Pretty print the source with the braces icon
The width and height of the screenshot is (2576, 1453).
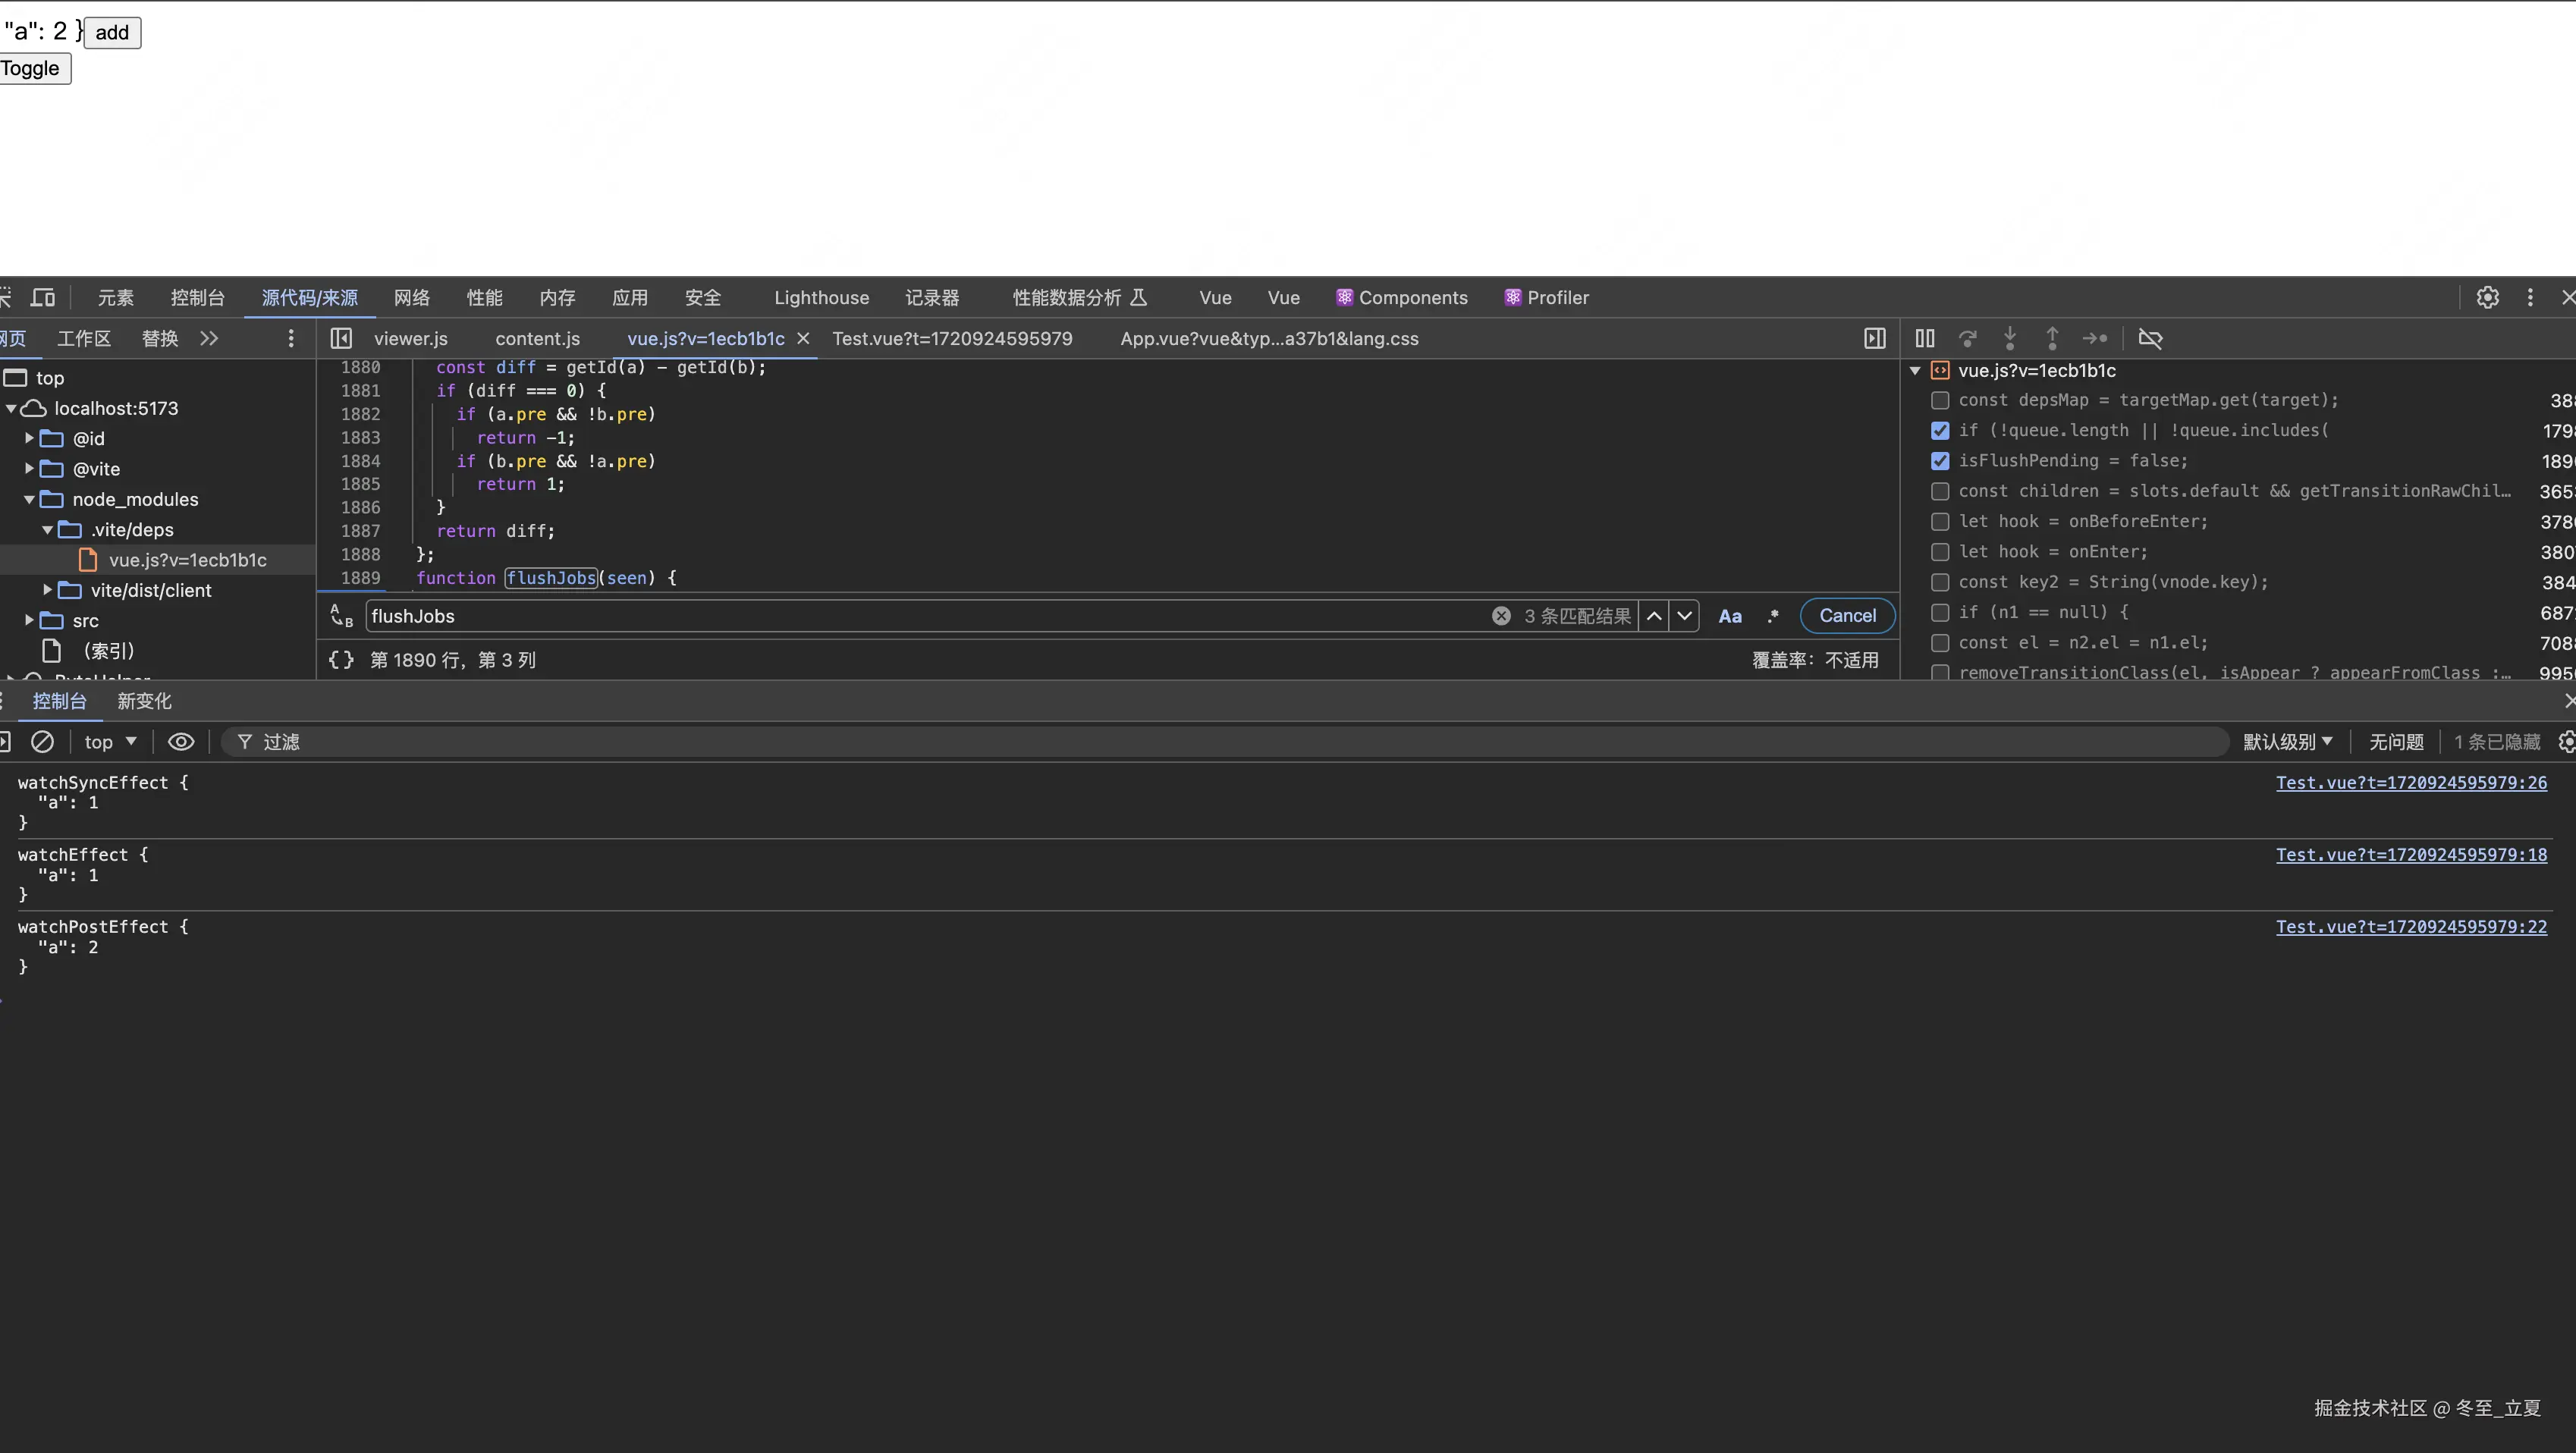[341, 660]
